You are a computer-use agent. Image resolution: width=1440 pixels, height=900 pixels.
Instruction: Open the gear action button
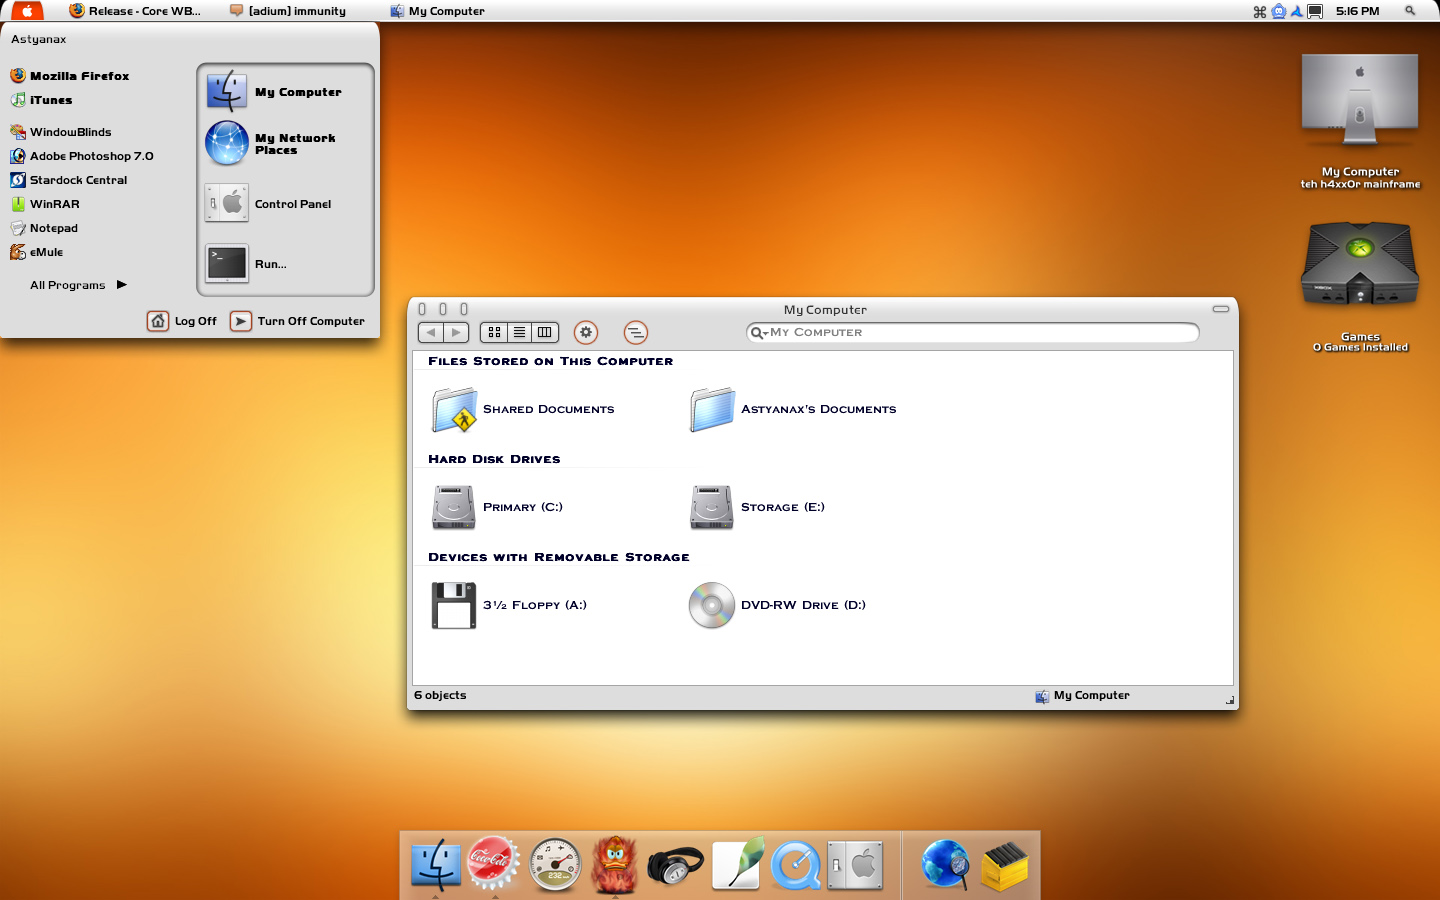[586, 332]
